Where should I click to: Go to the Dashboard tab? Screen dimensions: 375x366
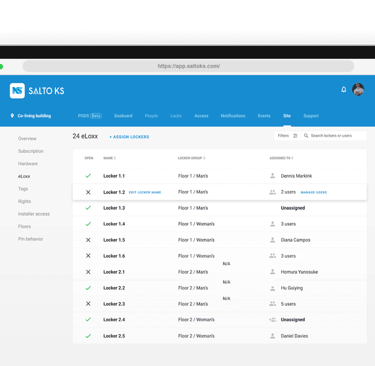pyautogui.click(x=123, y=116)
